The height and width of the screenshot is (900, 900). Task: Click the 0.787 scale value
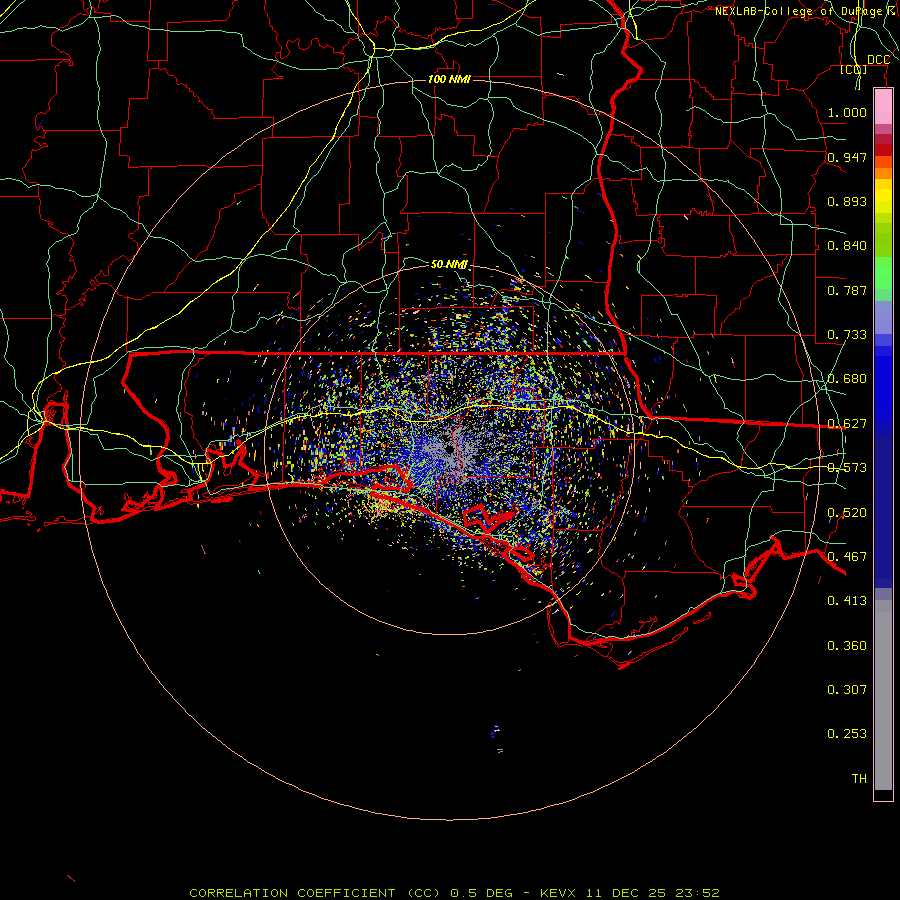tap(847, 290)
